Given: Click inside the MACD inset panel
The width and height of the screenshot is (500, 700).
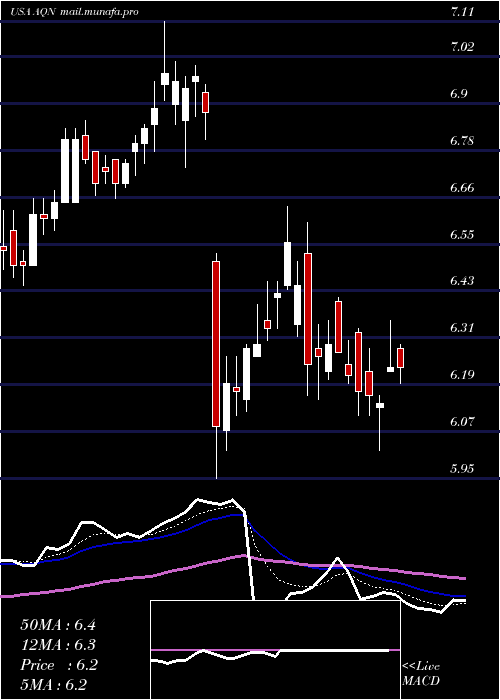Looking at the screenshot, I should click(x=275, y=650).
